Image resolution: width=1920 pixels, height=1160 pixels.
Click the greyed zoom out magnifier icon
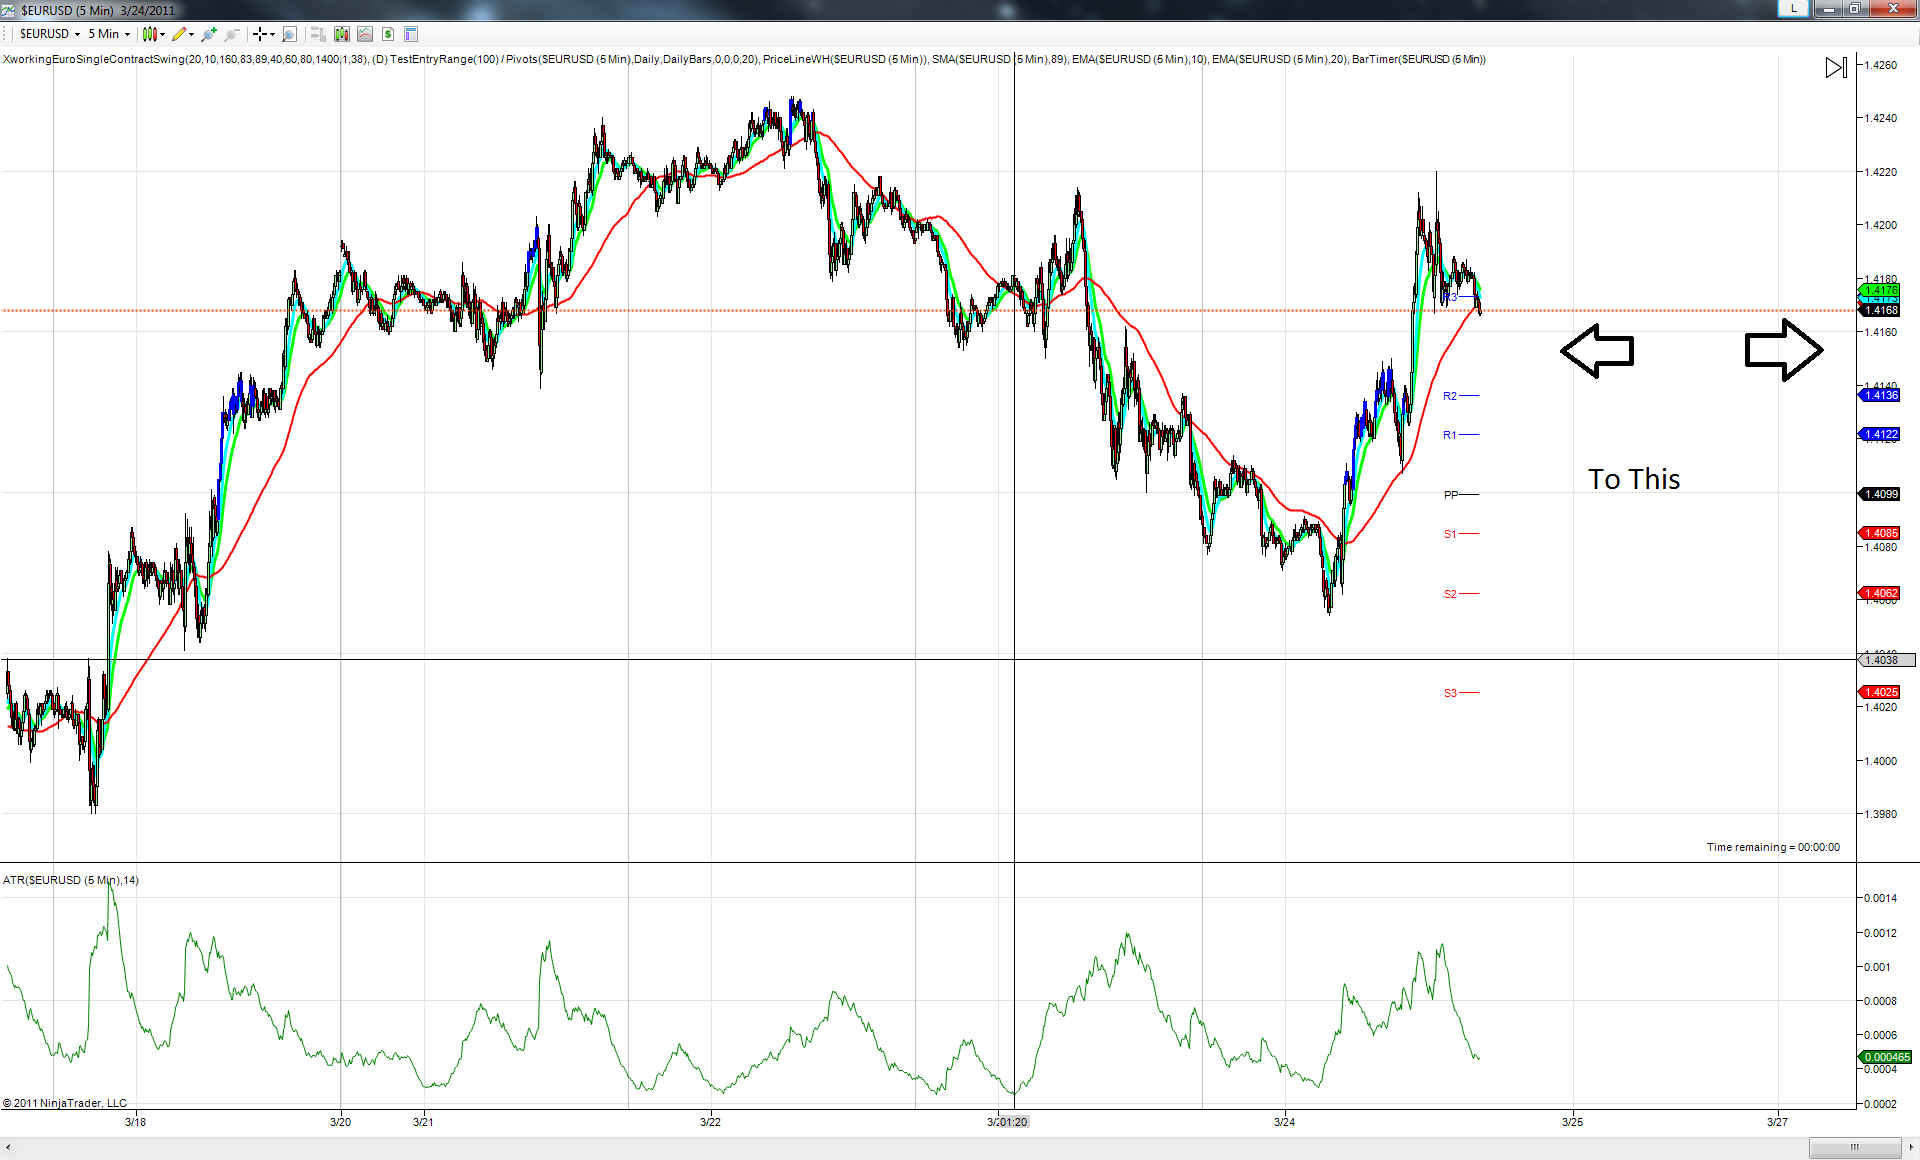[232, 34]
